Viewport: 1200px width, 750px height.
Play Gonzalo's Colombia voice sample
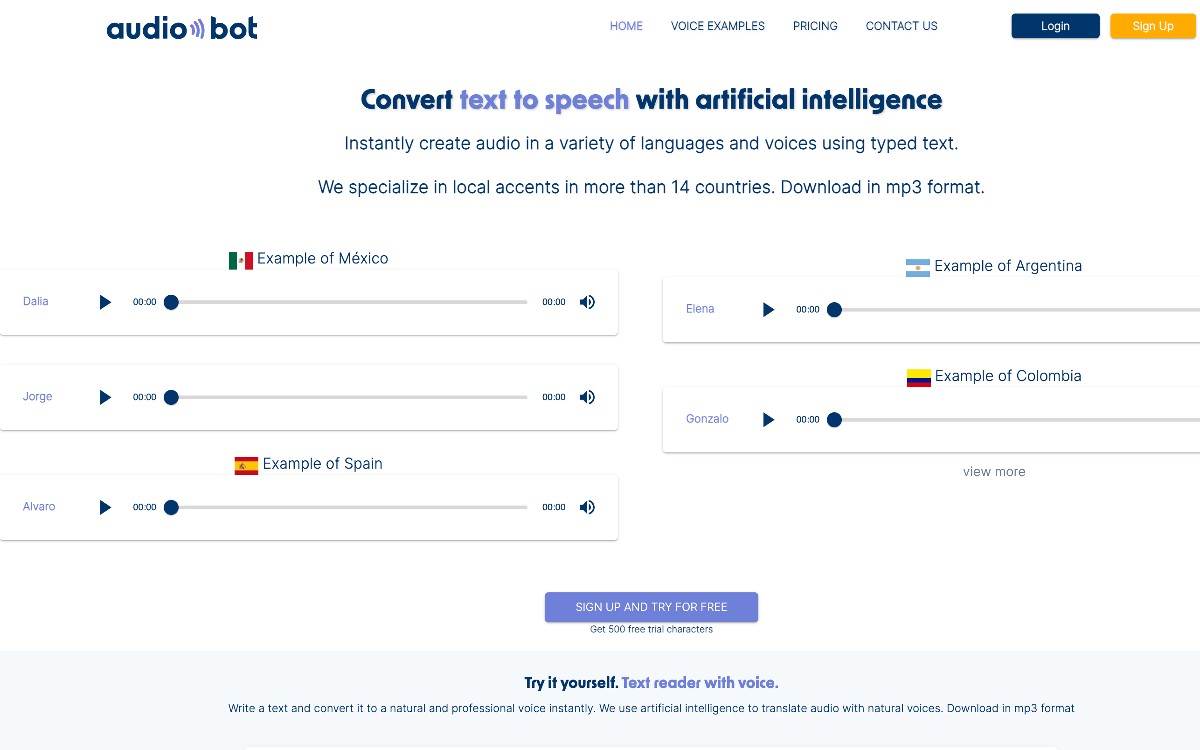point(768,419)
